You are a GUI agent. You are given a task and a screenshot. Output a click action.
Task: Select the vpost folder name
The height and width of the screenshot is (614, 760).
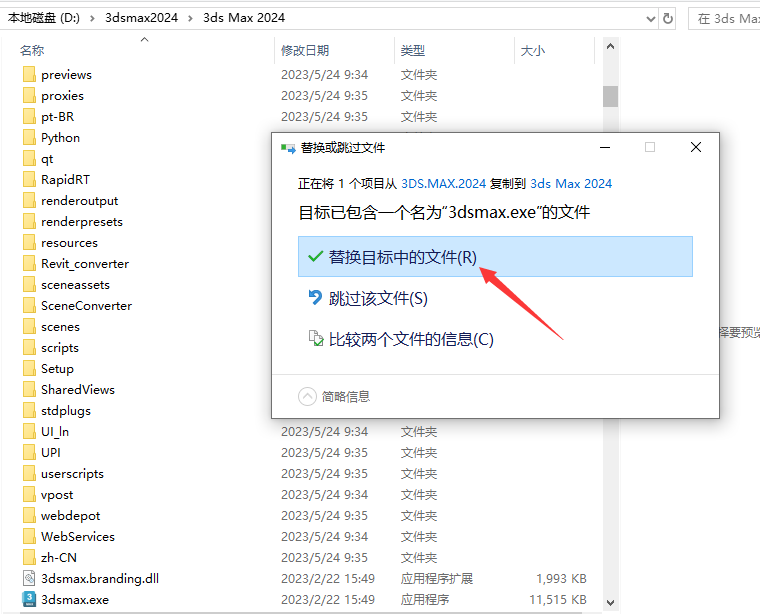pos(57,495)
